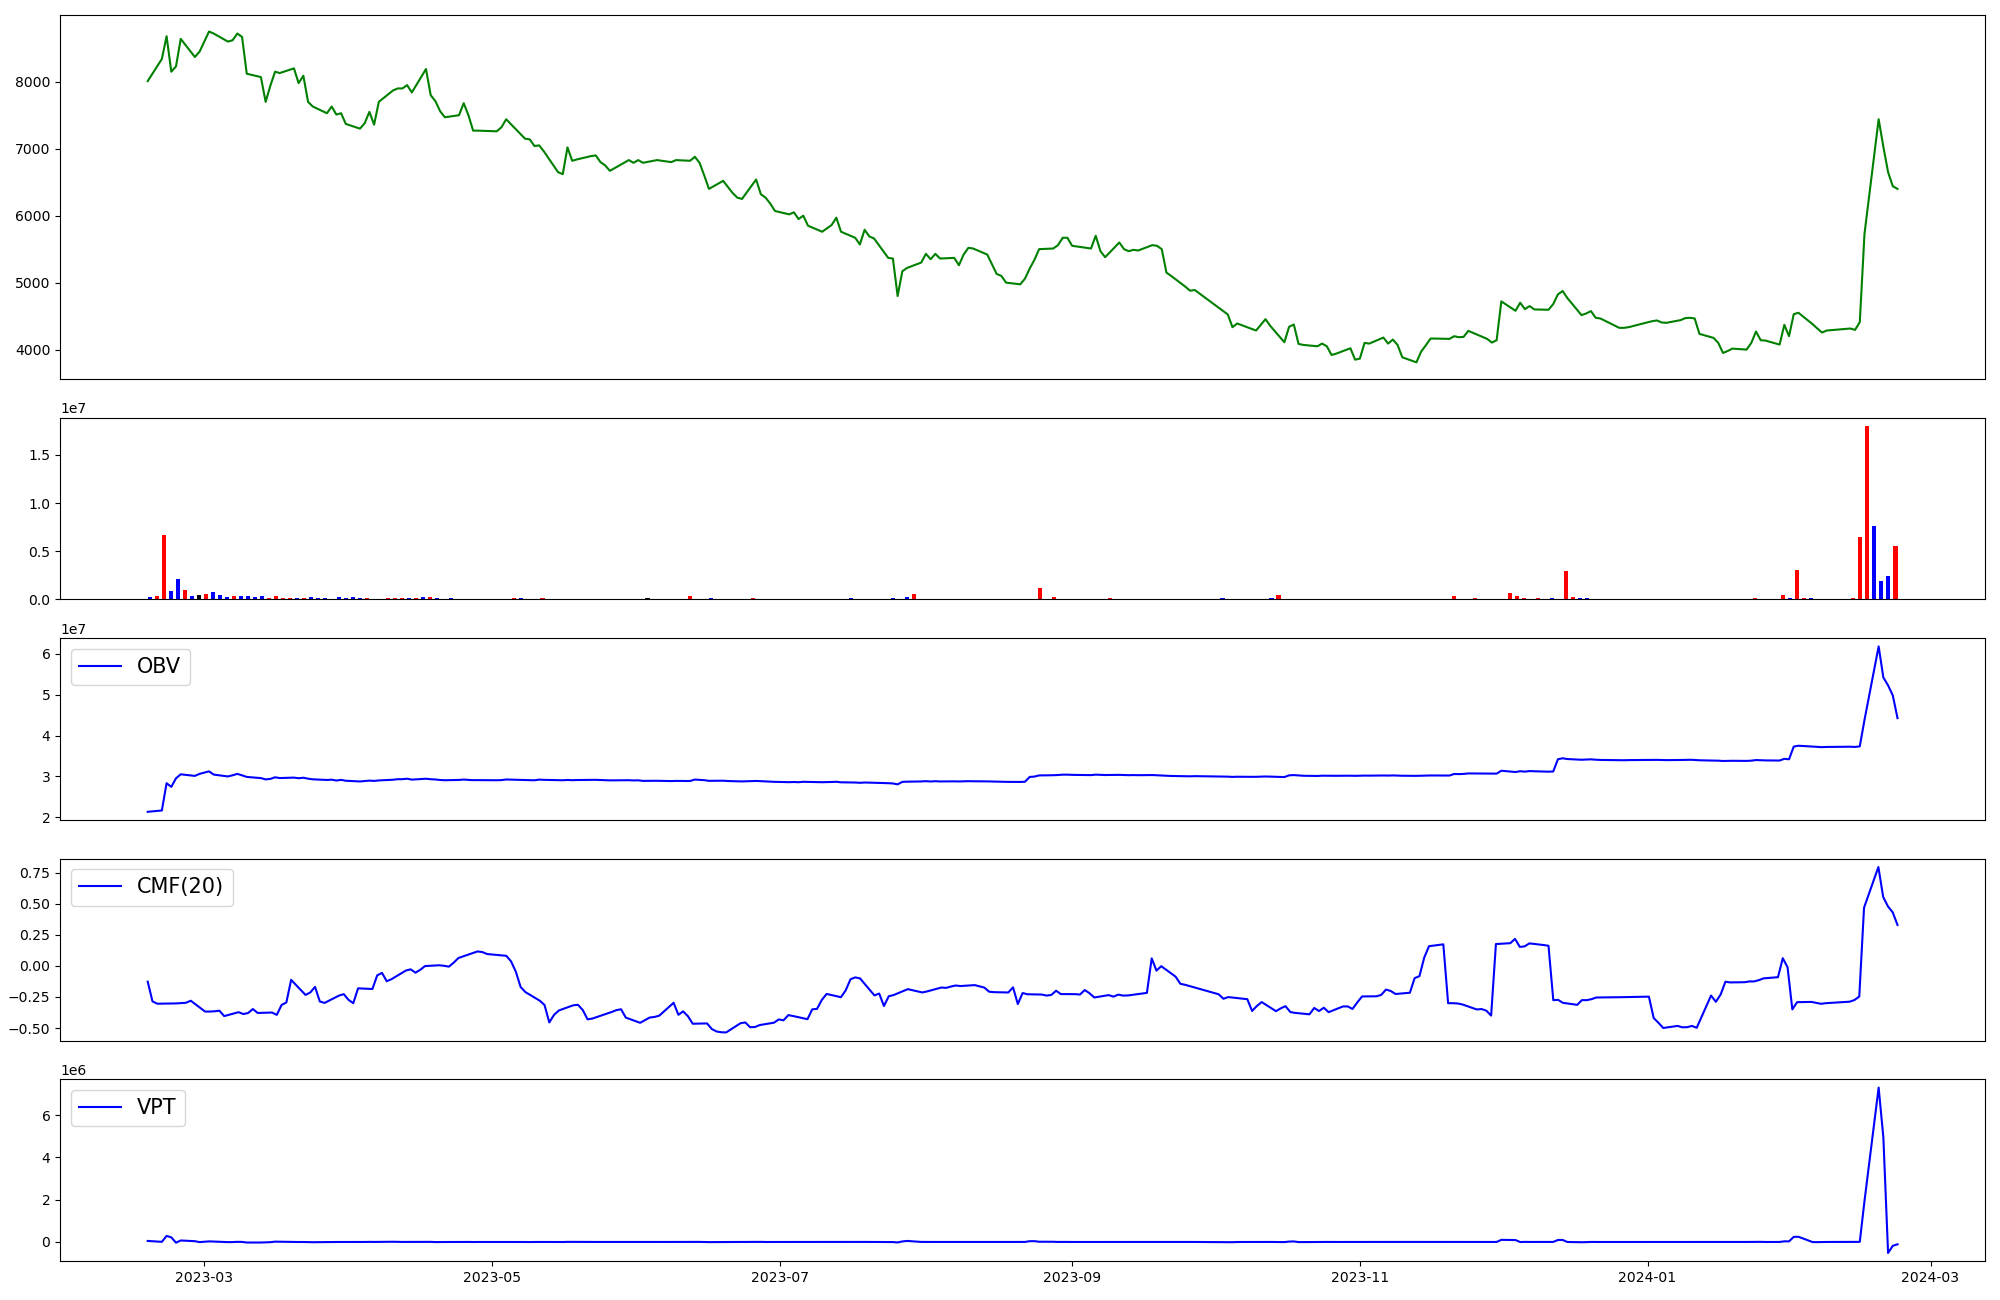2000x1300 pixels.
Task: Click the 0.75 label on CMF axis
Action: pyautogui.click(x=33, y=873)
